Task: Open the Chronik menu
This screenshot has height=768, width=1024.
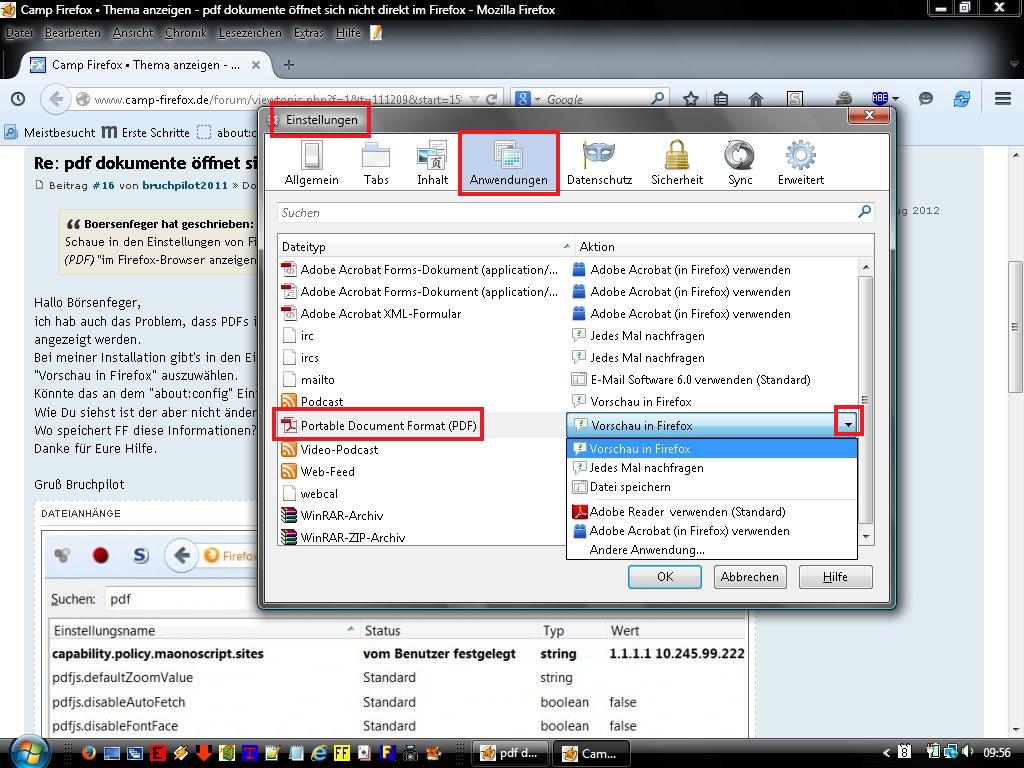Action: [185, 33]
